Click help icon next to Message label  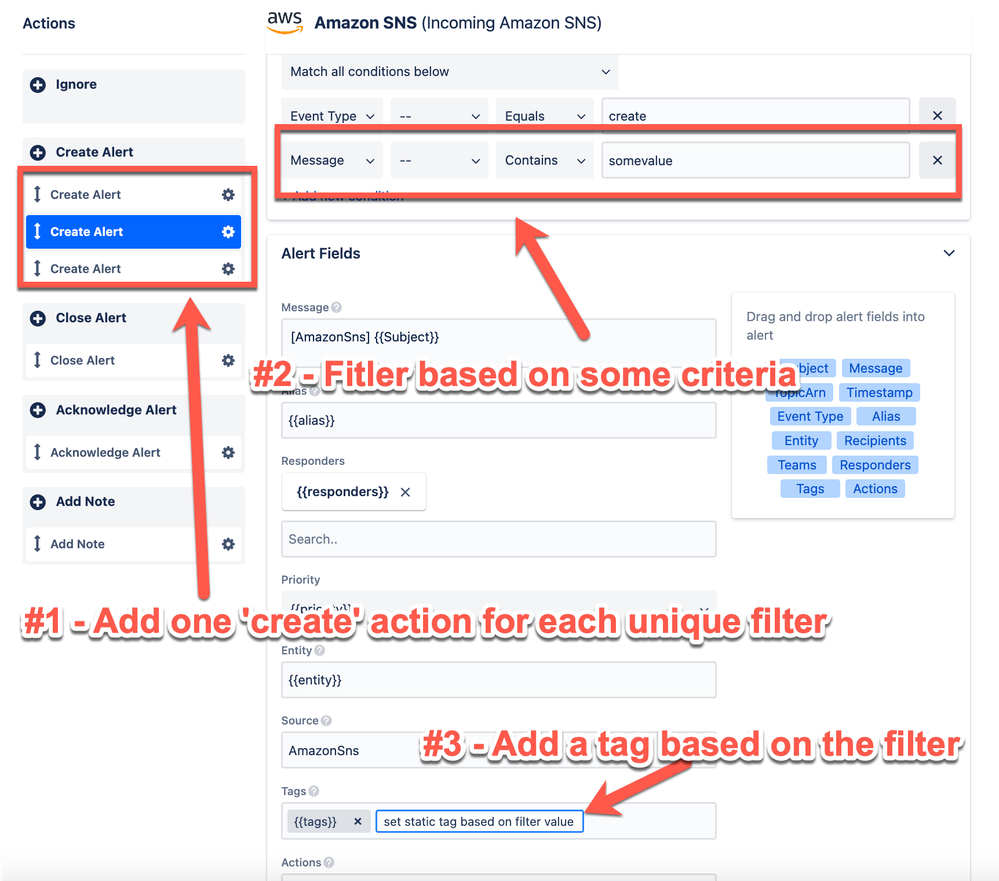[x=336, y=308]
